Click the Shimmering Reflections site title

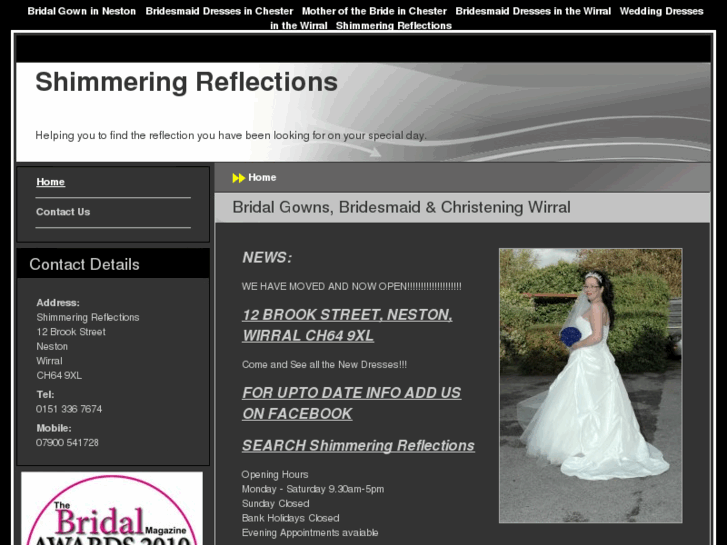coord(186,82)
